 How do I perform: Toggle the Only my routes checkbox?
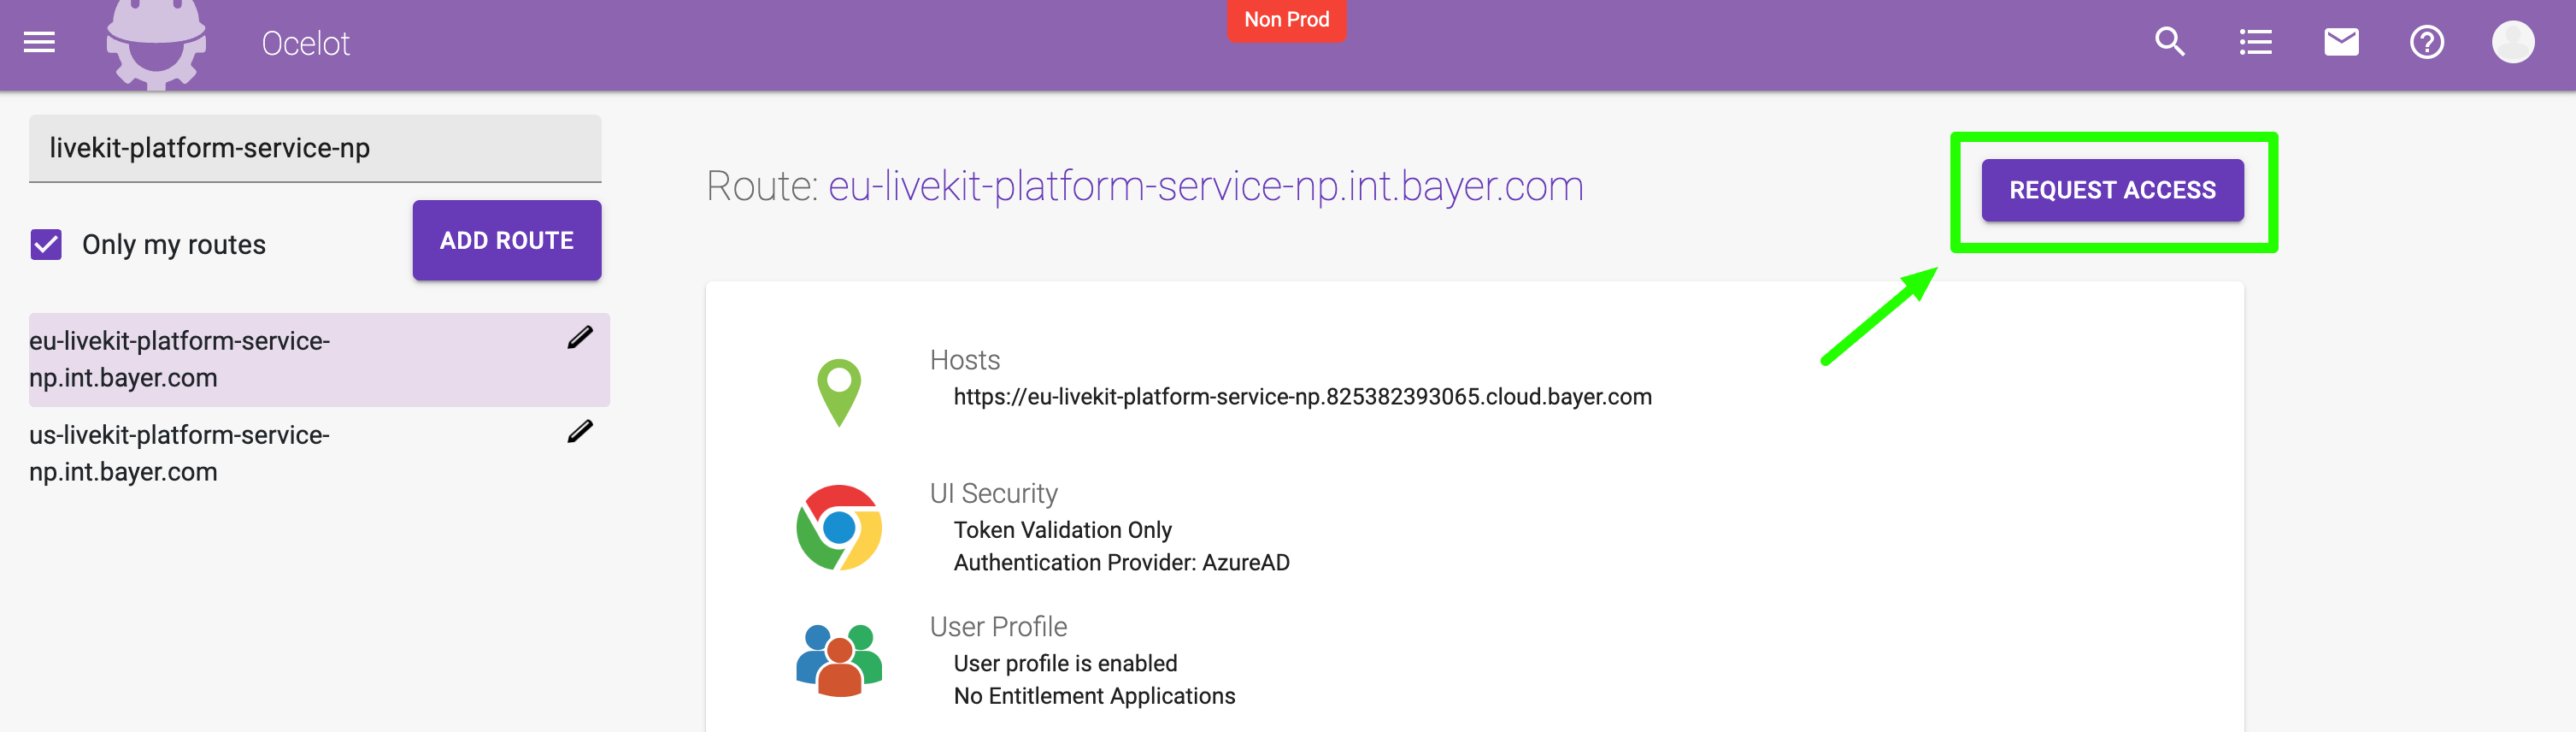coord(46,244)
